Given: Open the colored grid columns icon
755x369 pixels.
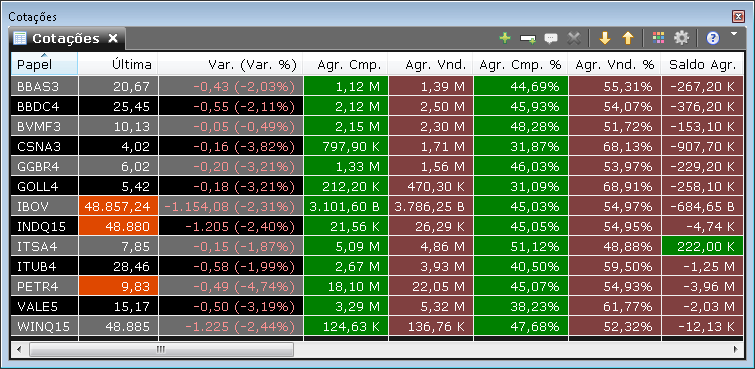Looking at the screenshot, I should coord(658,38).
